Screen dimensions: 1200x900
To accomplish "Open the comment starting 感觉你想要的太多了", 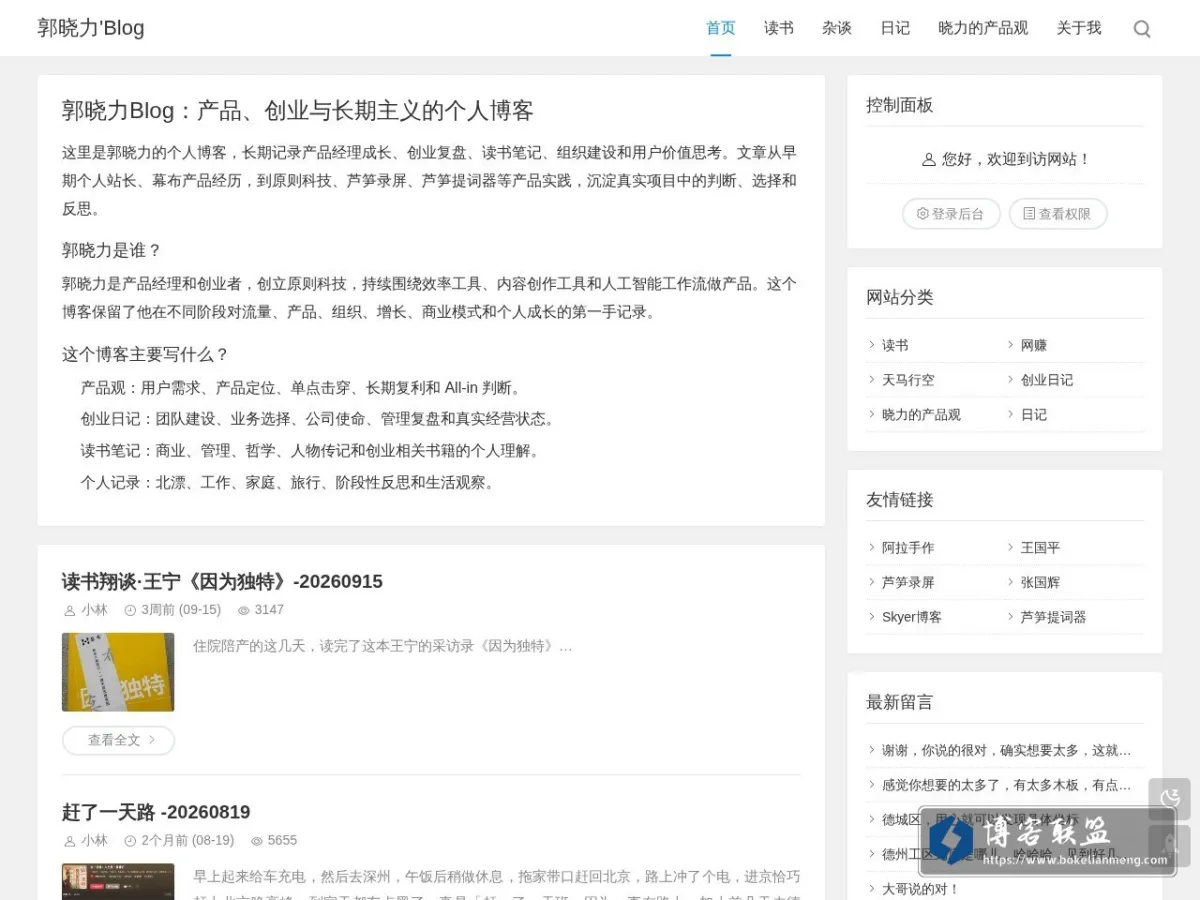I will [1006, 785].
